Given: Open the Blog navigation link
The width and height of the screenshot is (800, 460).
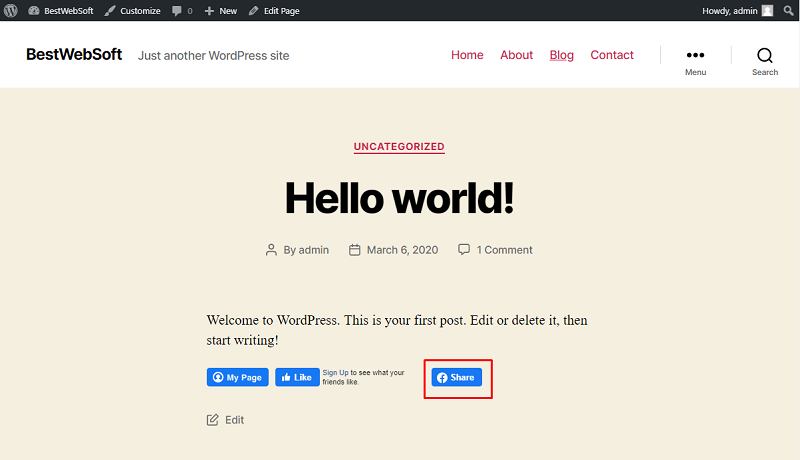Looking at the screenshot, I should tap(561, 55).
